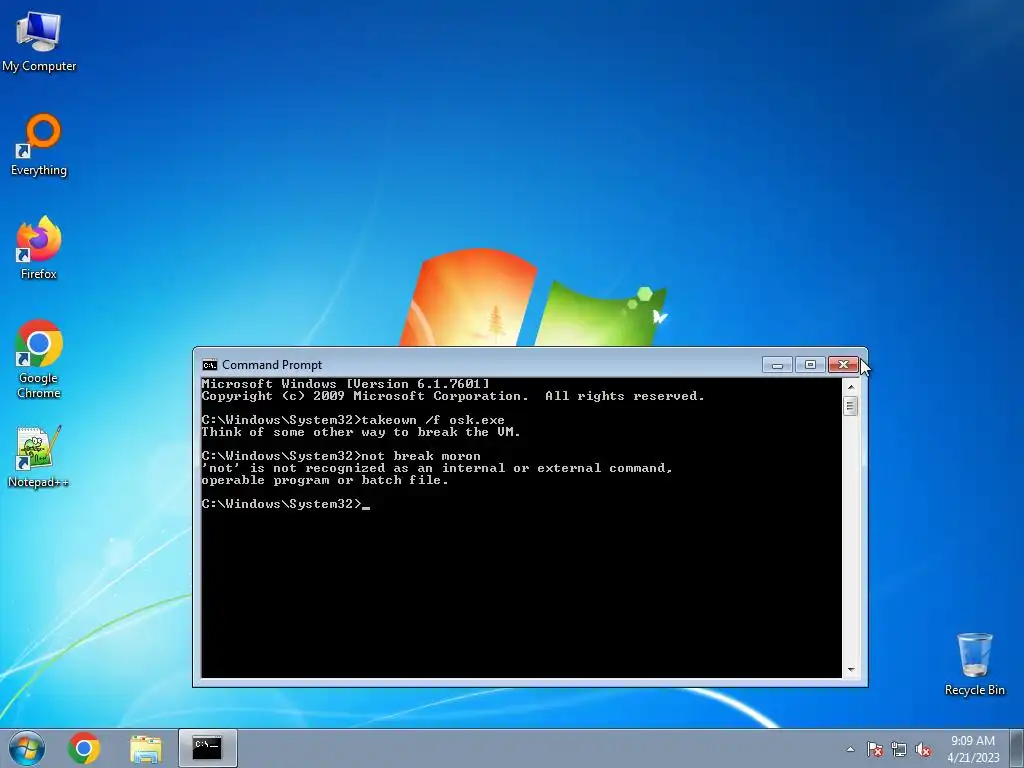Launch Chrome from the taskbar
Screen dimensions: 1024x768
pos(84,748)
